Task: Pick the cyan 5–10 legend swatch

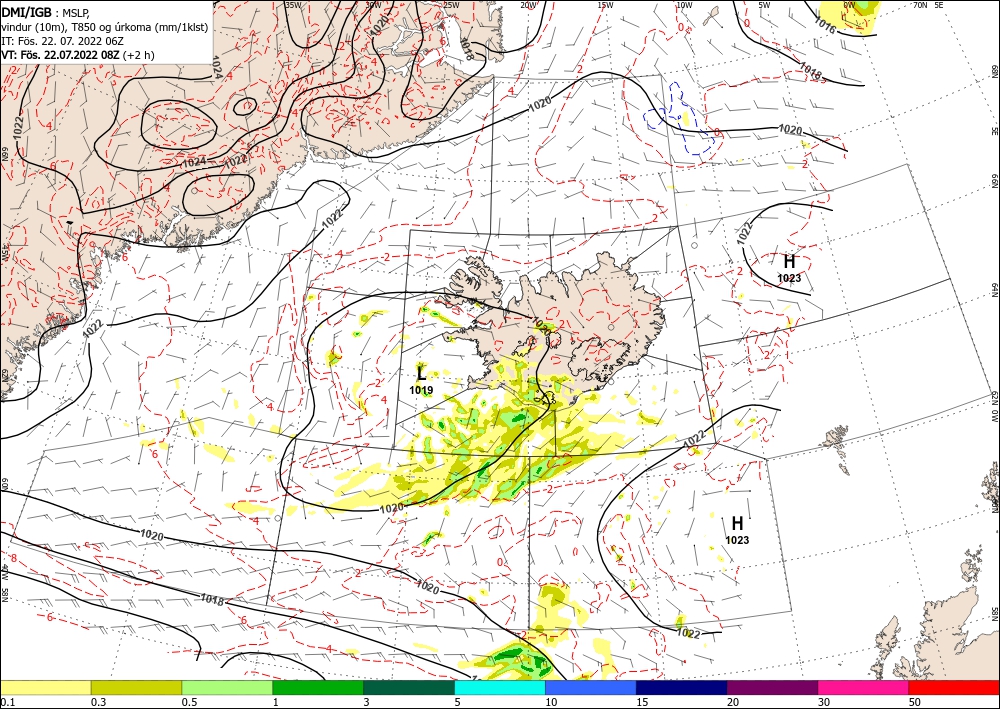Action: pos(500,687)
